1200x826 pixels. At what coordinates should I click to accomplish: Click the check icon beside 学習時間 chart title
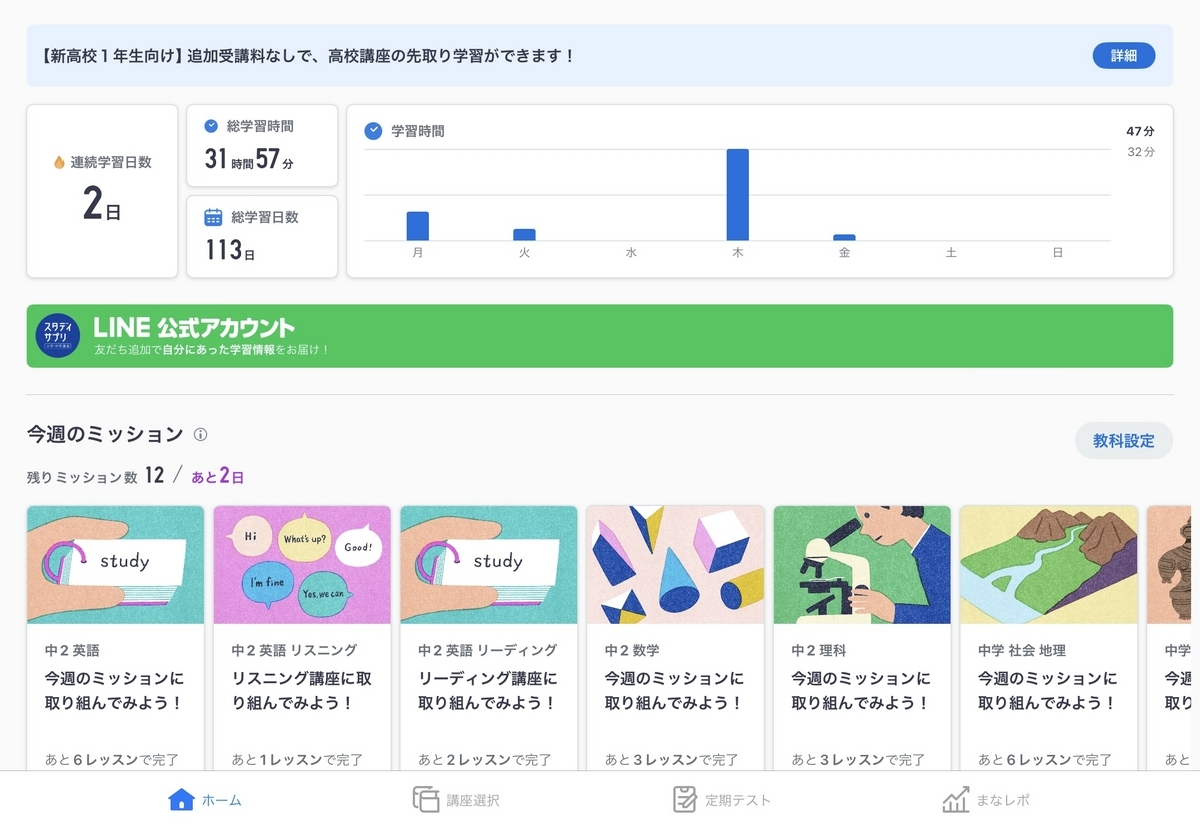click(x=374, y=131)
